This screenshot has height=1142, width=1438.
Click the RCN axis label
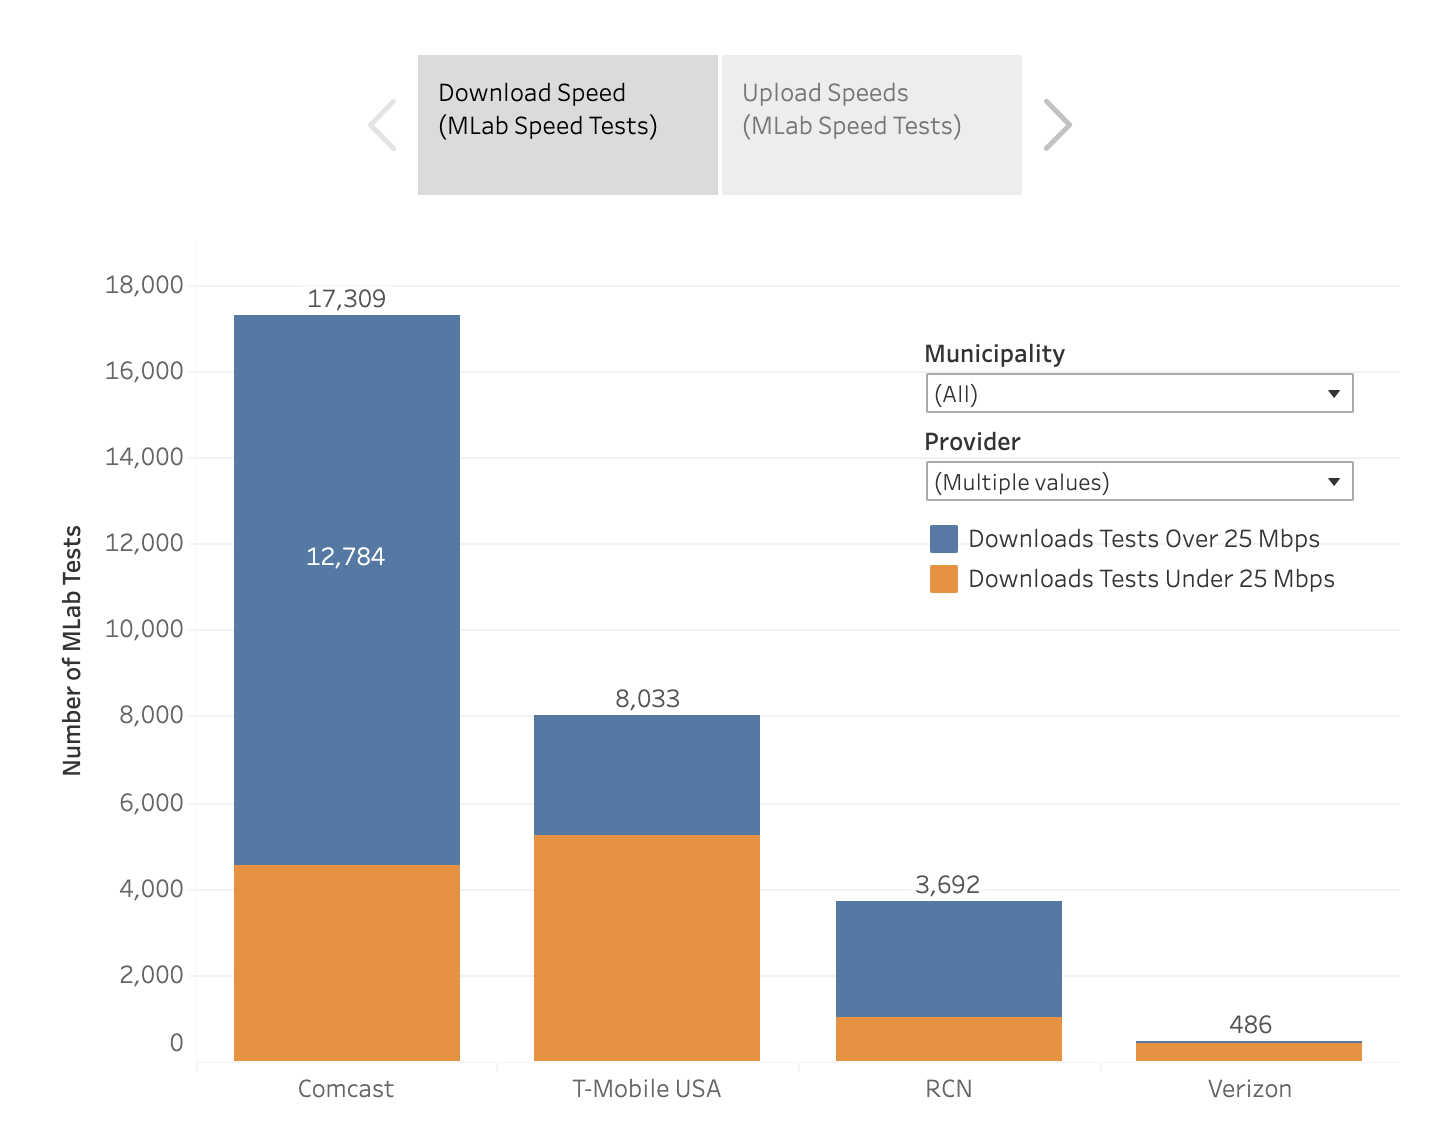pos(949,1089)
